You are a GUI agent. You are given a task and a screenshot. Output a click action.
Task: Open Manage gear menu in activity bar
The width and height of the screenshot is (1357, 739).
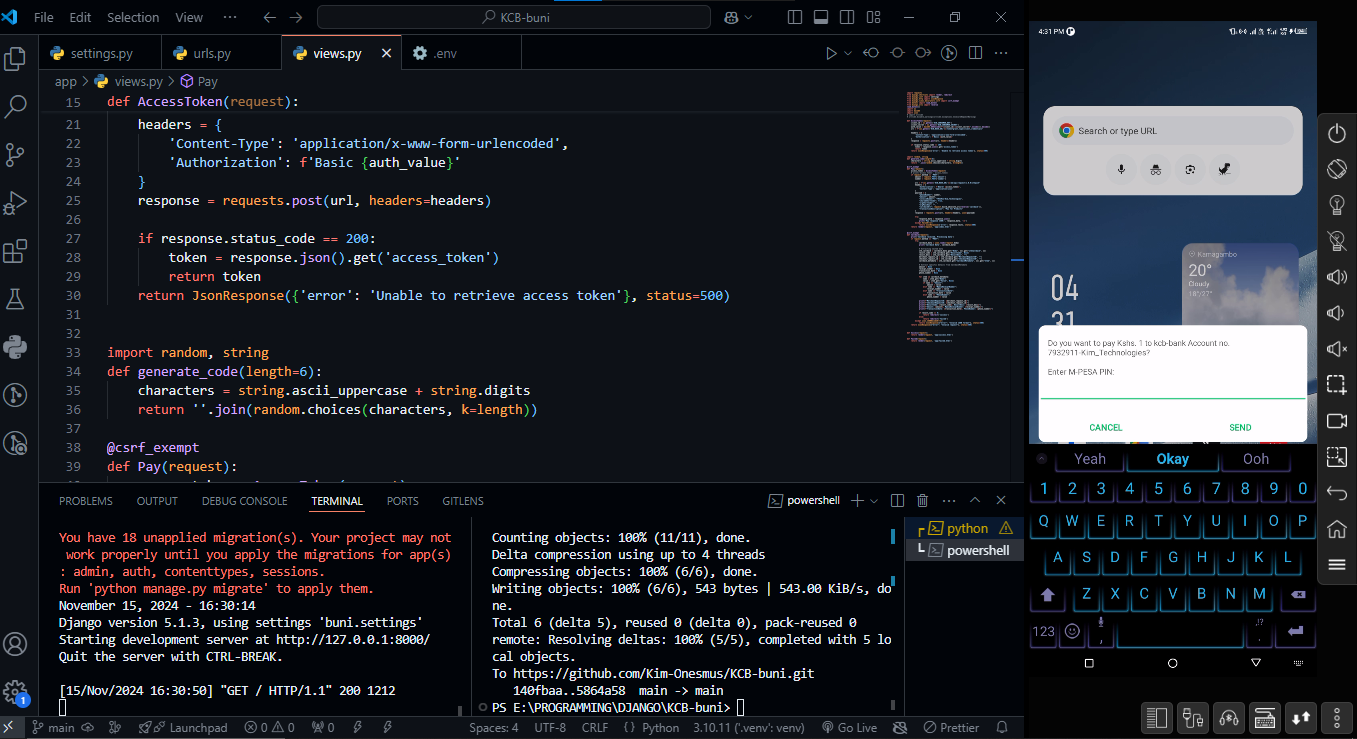pos(15,691)
